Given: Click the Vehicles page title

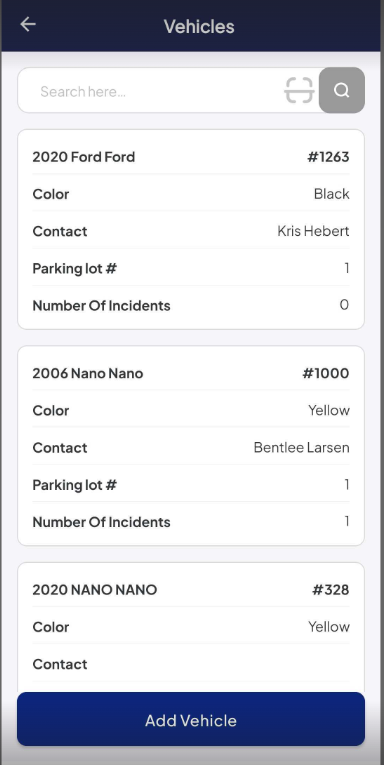Looking at the screenshot, I should [x=199, y=26].
